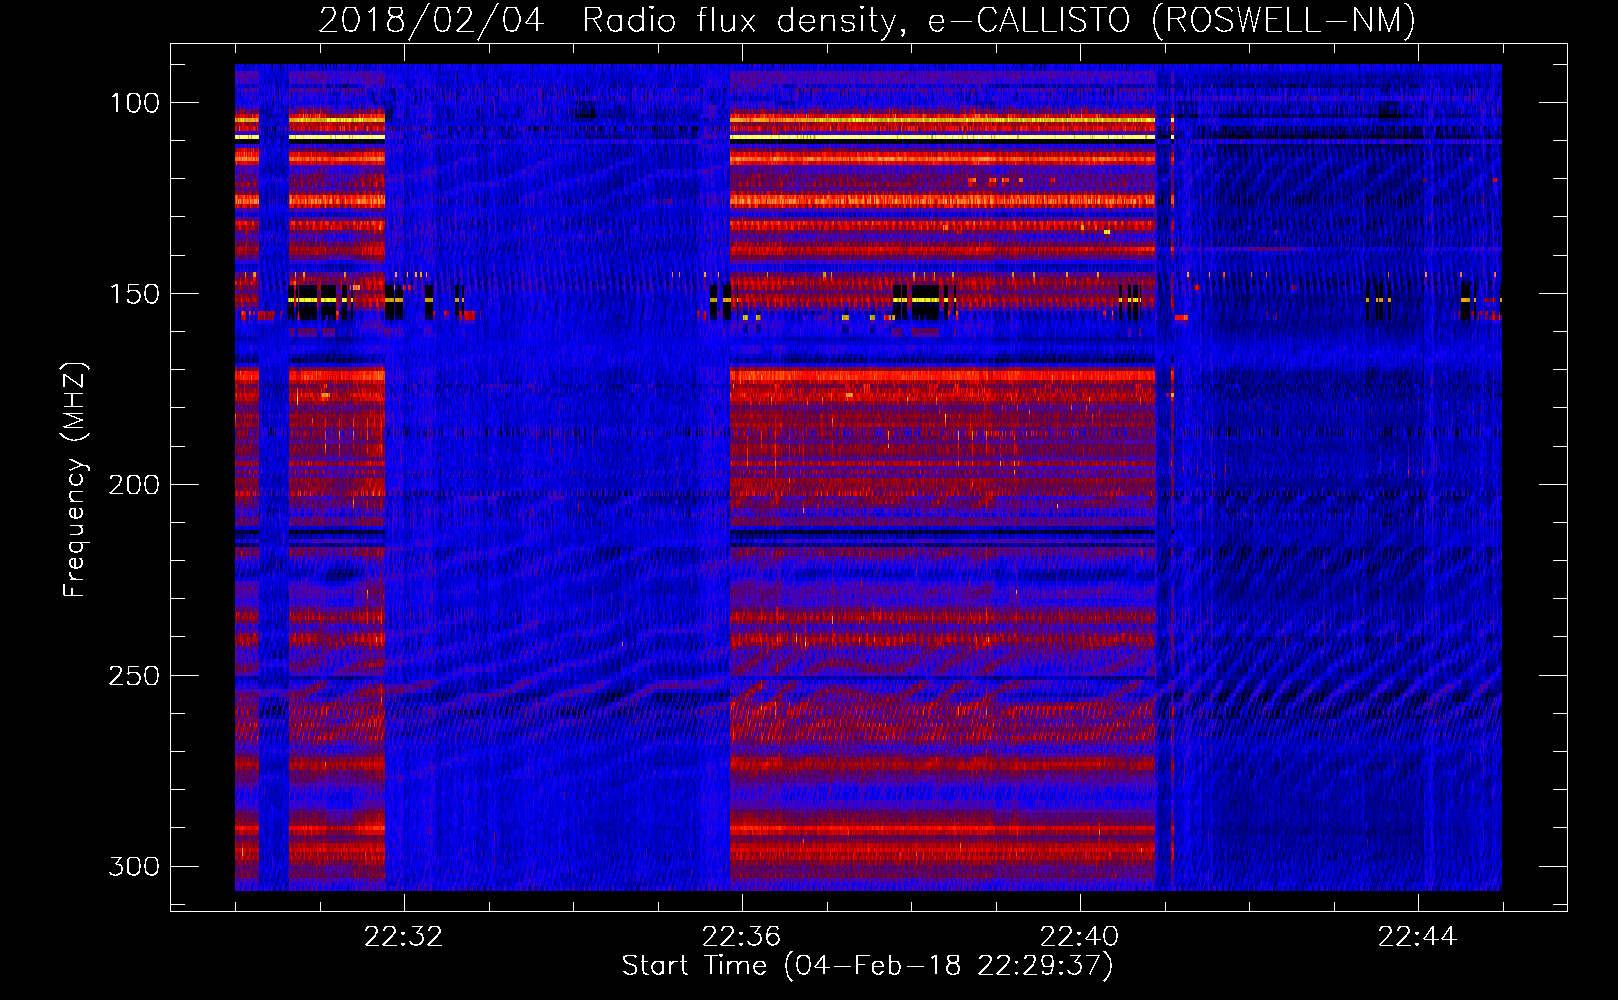
Task: Click the '250' frequency tick label
Action: (134, 676)
